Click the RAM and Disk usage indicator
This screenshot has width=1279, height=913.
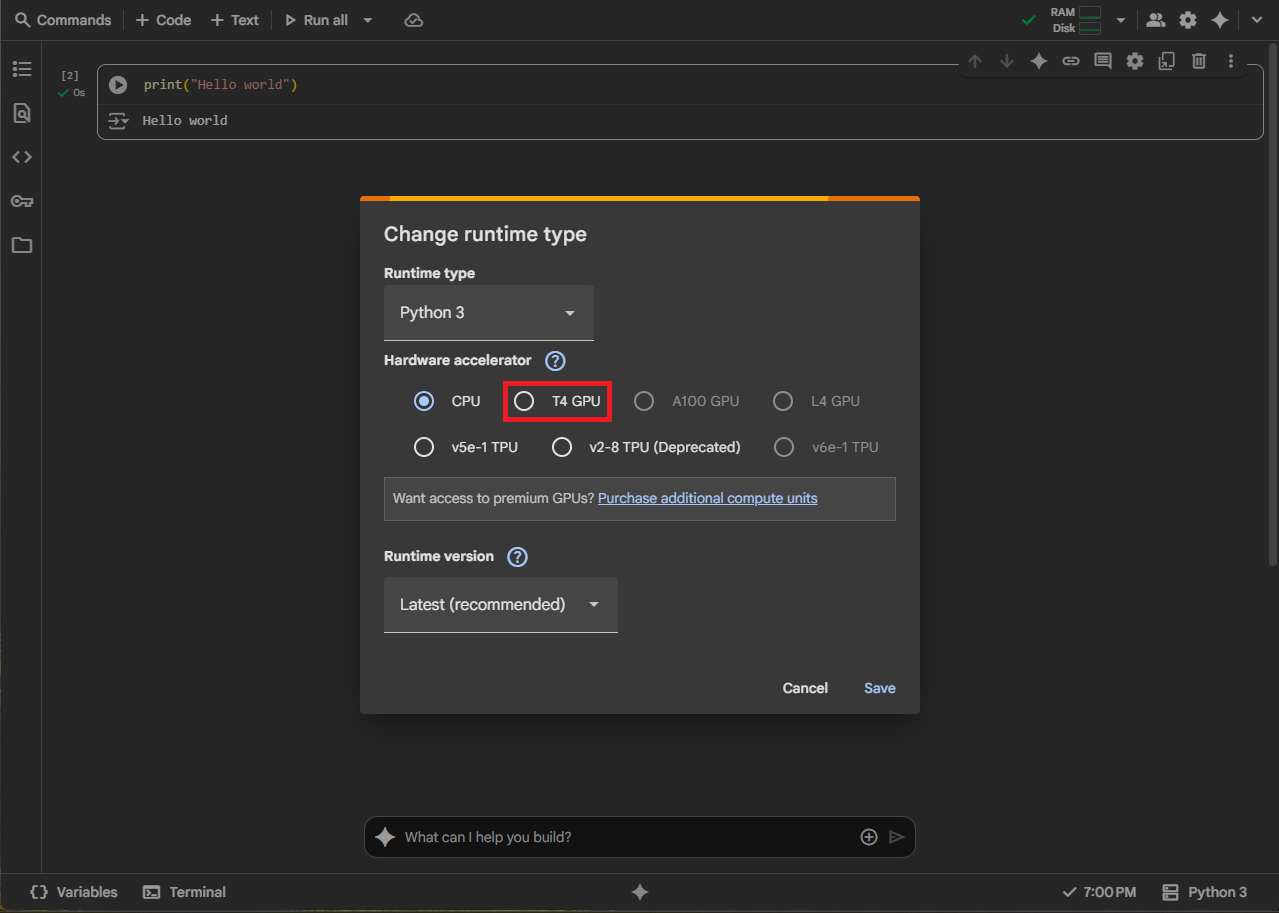pos(1076,20)
